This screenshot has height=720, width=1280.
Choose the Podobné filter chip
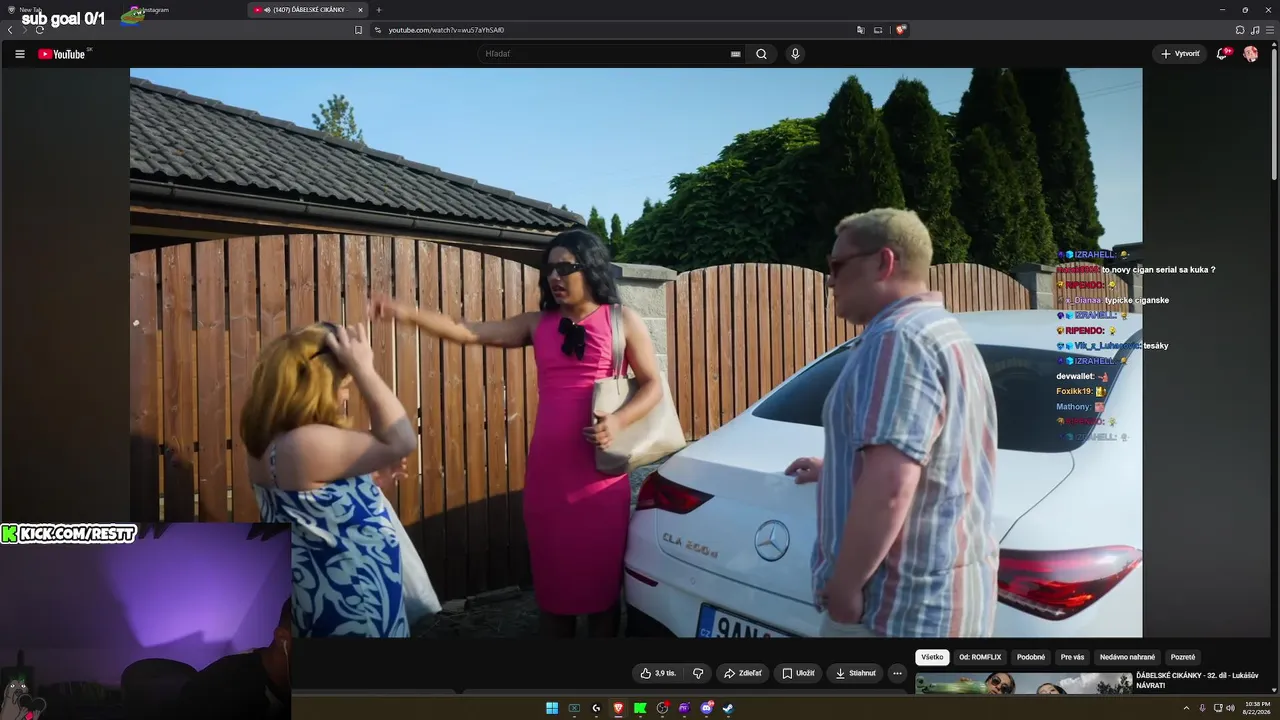click(x=1031, y=657)
